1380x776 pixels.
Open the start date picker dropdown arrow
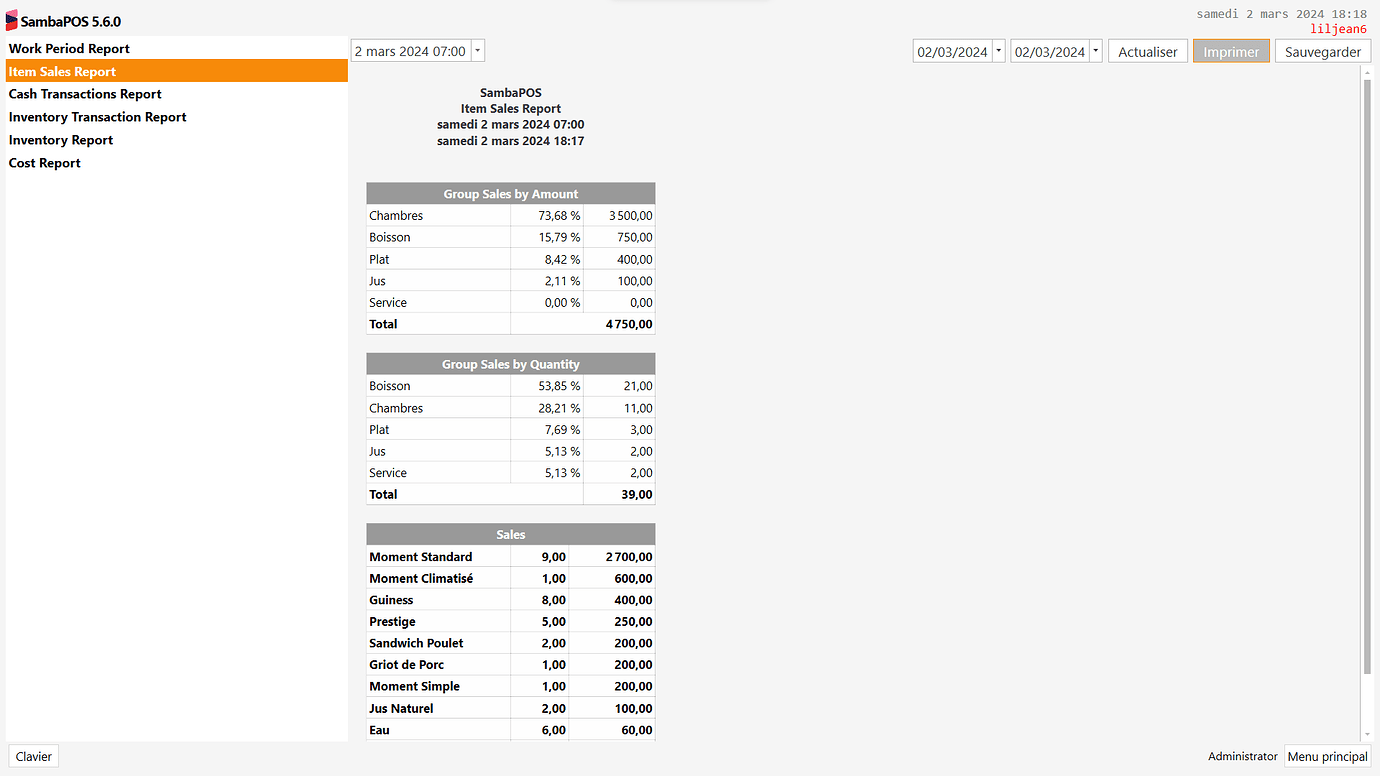click(x=997, y=50)
